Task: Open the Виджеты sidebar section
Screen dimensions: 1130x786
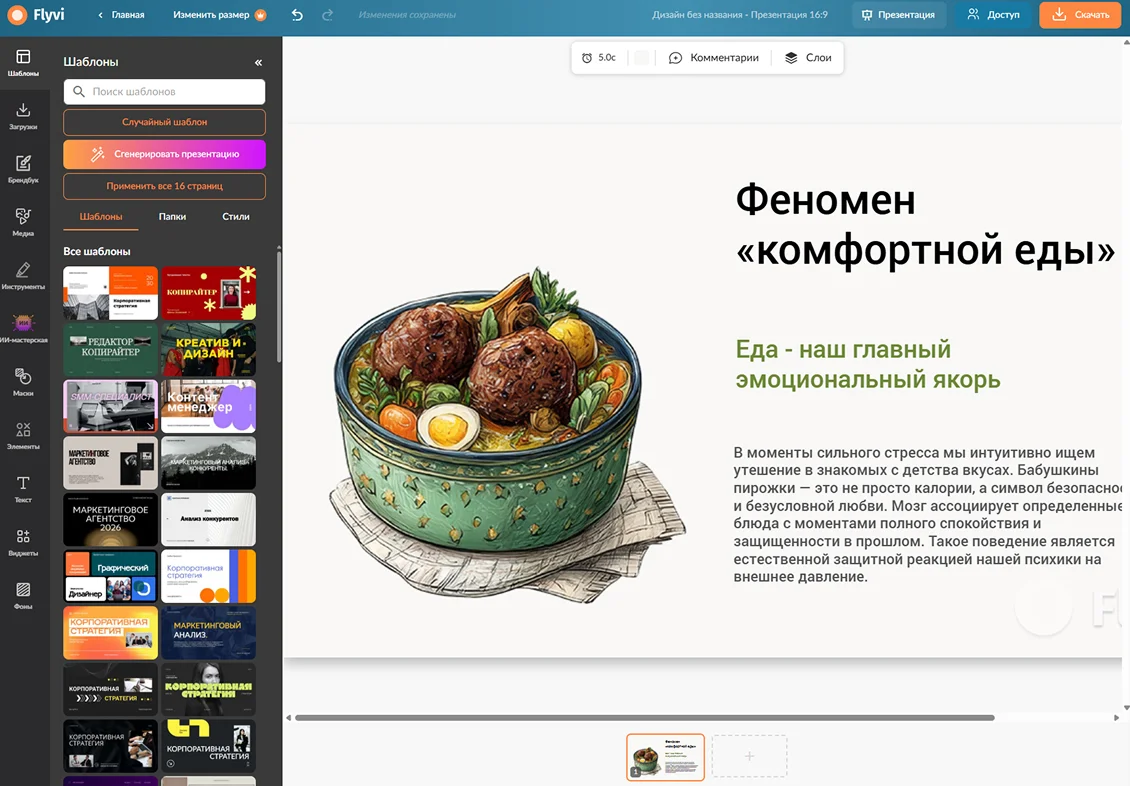Action: click(x=23, y=542)
